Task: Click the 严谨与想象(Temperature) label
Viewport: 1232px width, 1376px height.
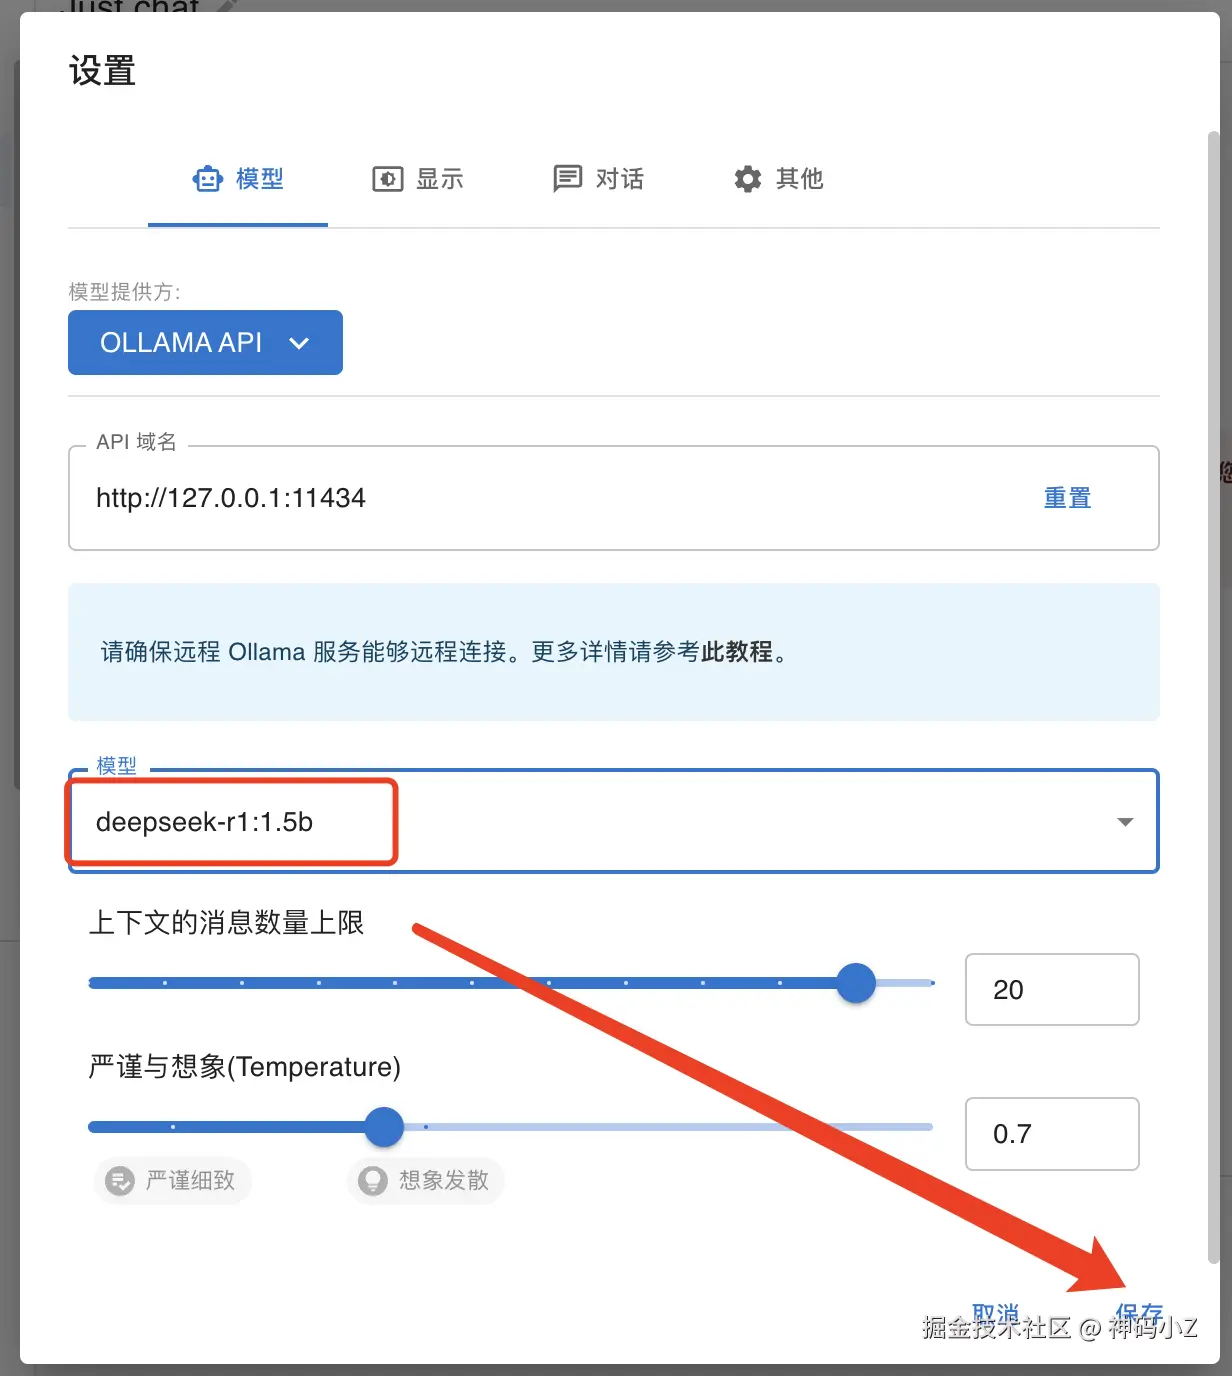Action: tap(245, 1067)
